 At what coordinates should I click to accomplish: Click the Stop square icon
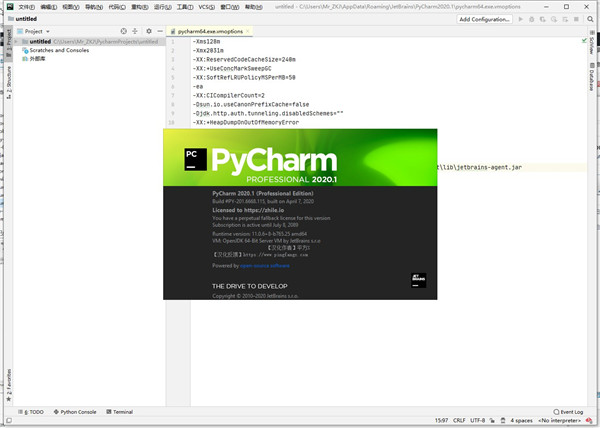coord(576,19)
